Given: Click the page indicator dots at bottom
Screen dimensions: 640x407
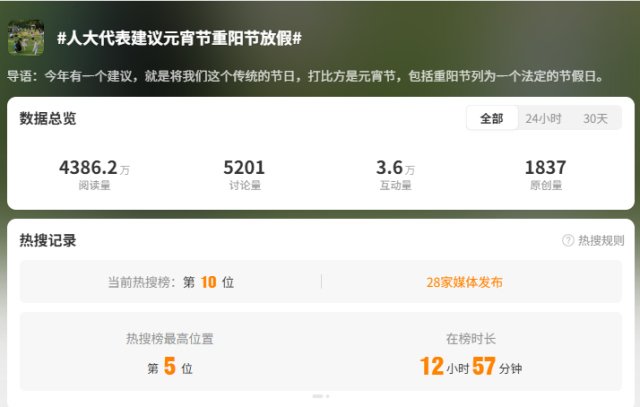Looking at the screenshot, I should 320,397.
